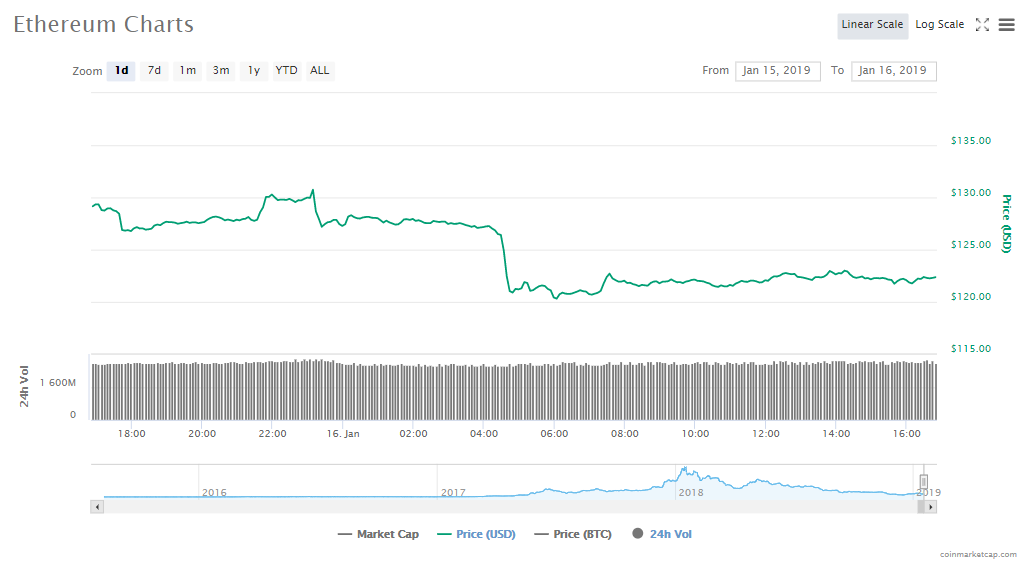Click the From date field
Viewport: 1036px width, 570px height.
(x=777, y=71)
